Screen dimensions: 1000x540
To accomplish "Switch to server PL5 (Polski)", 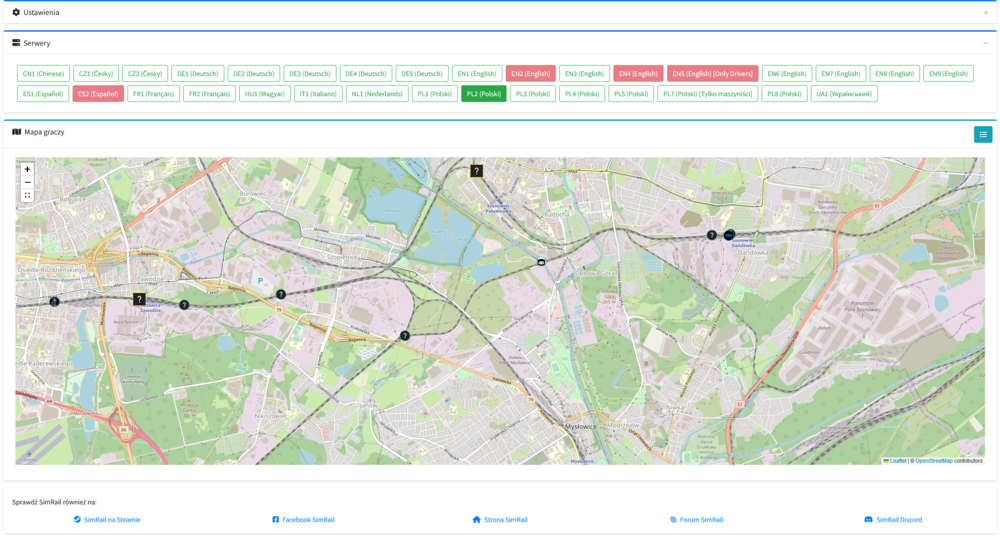I will pyautogui.click(x=631, y=94).
